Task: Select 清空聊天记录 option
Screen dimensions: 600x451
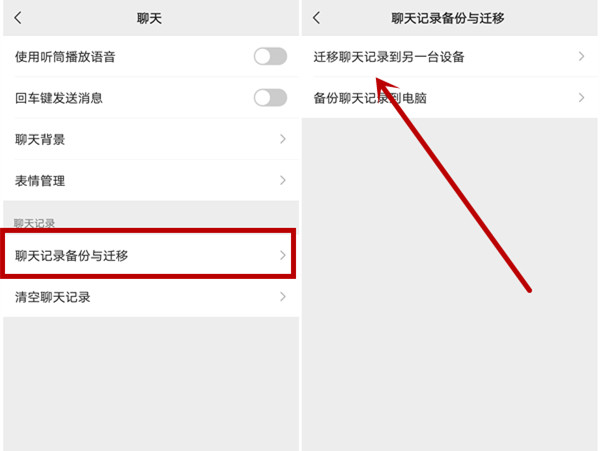Action: tap(151, 297)
